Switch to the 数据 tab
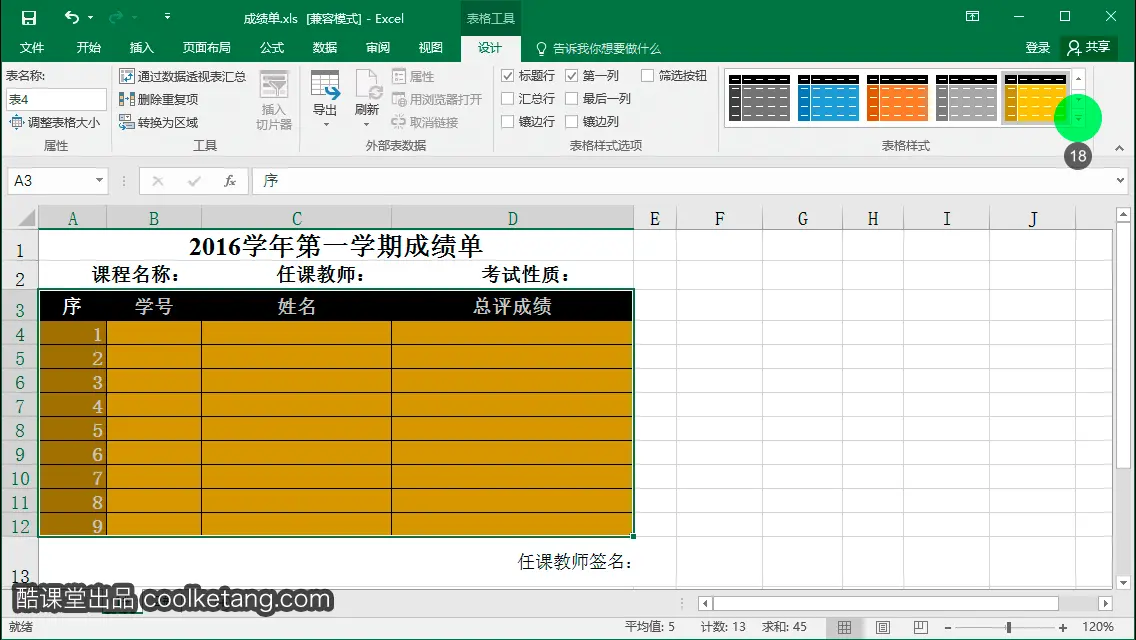The width and height of the screenshot is (1136, 640). click(325, 48)
